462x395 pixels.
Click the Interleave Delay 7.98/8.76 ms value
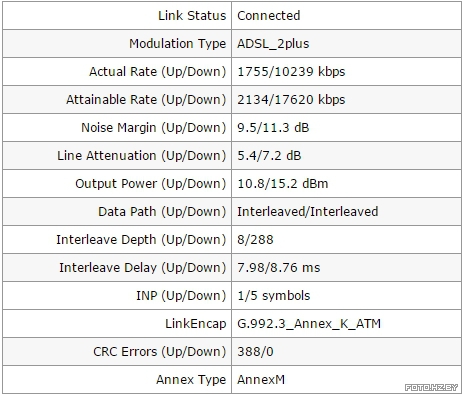click(279, 268)
